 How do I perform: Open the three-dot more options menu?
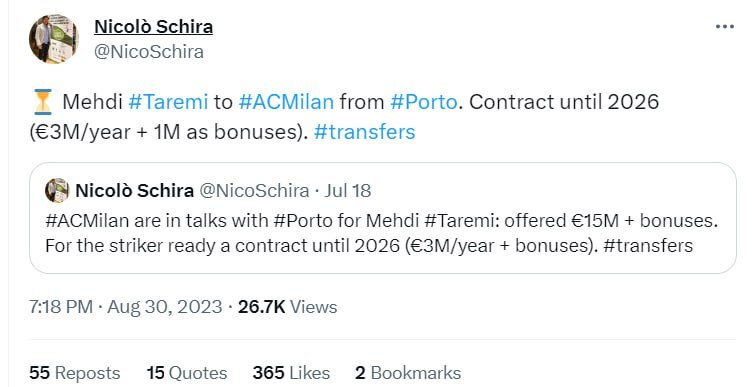724,27
